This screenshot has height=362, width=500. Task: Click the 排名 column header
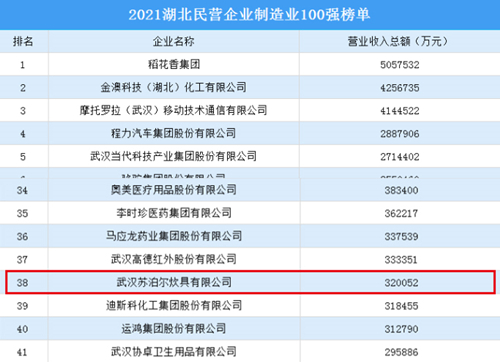pyautogui.click(x=23, y=41)
